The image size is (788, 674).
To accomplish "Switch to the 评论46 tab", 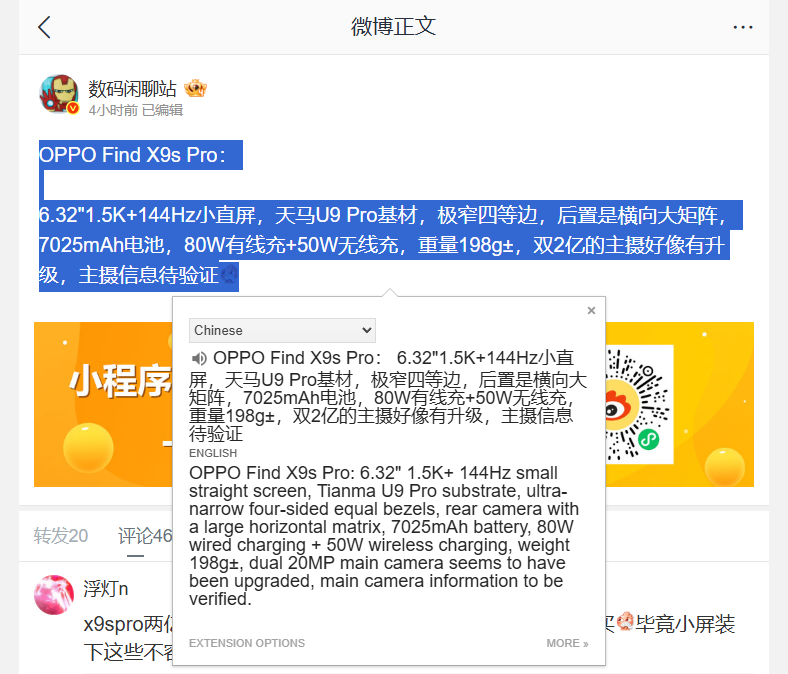I will click(145, 536).
